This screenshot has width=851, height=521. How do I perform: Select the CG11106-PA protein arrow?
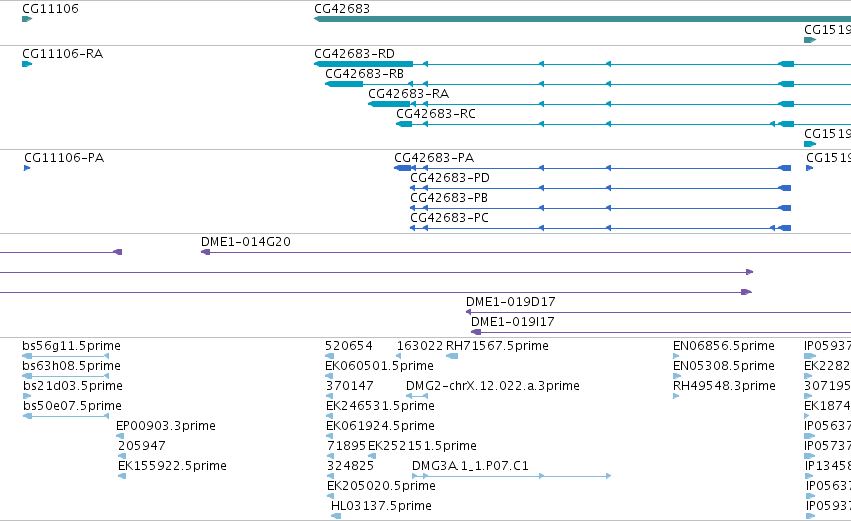click(27, 168)
